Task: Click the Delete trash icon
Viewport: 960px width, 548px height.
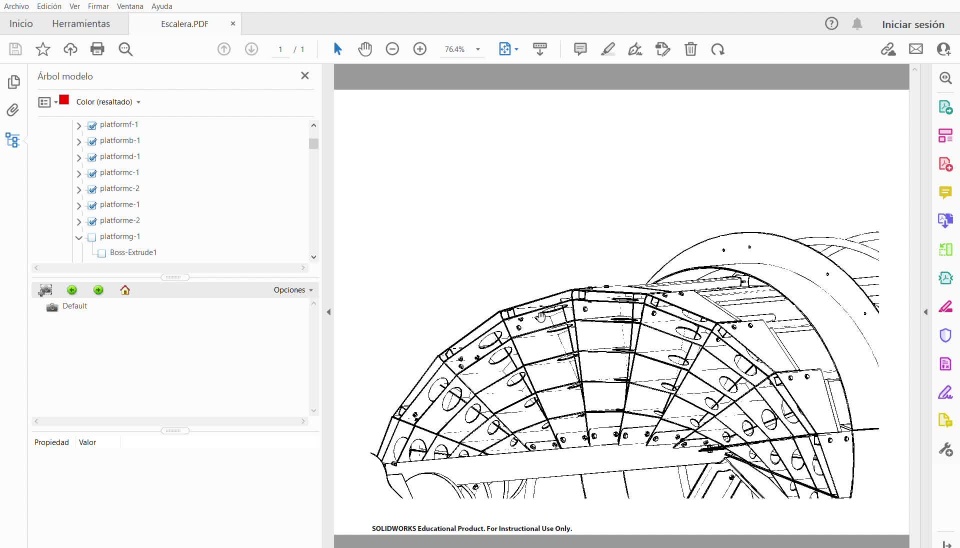Action: [690, 49]
